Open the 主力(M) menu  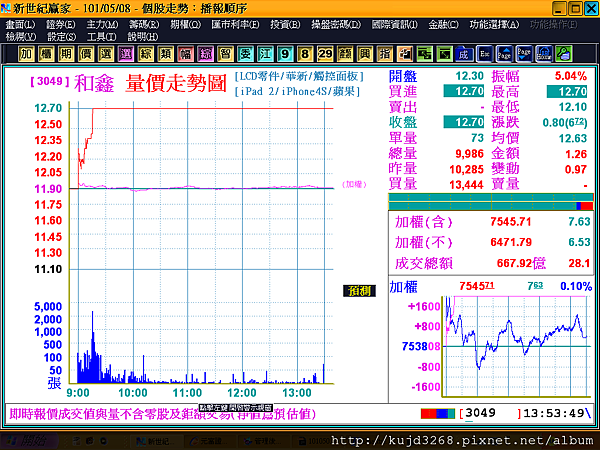click(x=102, y=25)
